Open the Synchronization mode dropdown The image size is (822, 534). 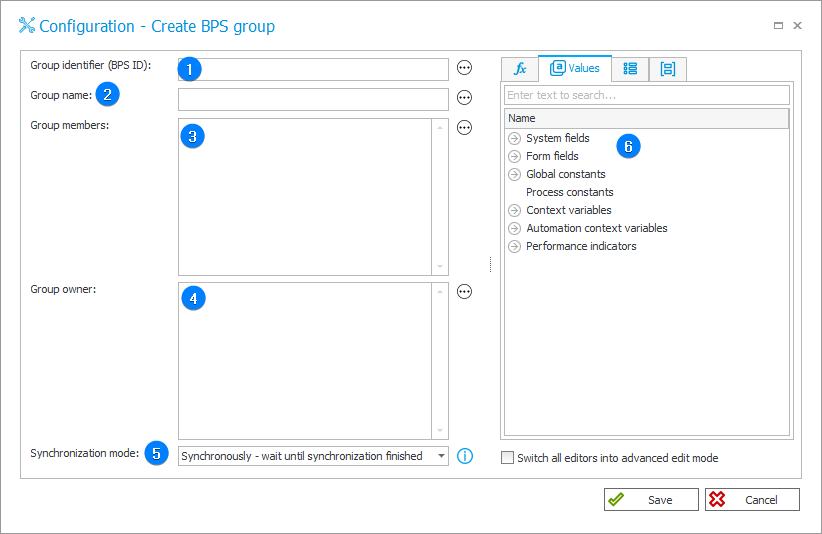coord(441,456)
